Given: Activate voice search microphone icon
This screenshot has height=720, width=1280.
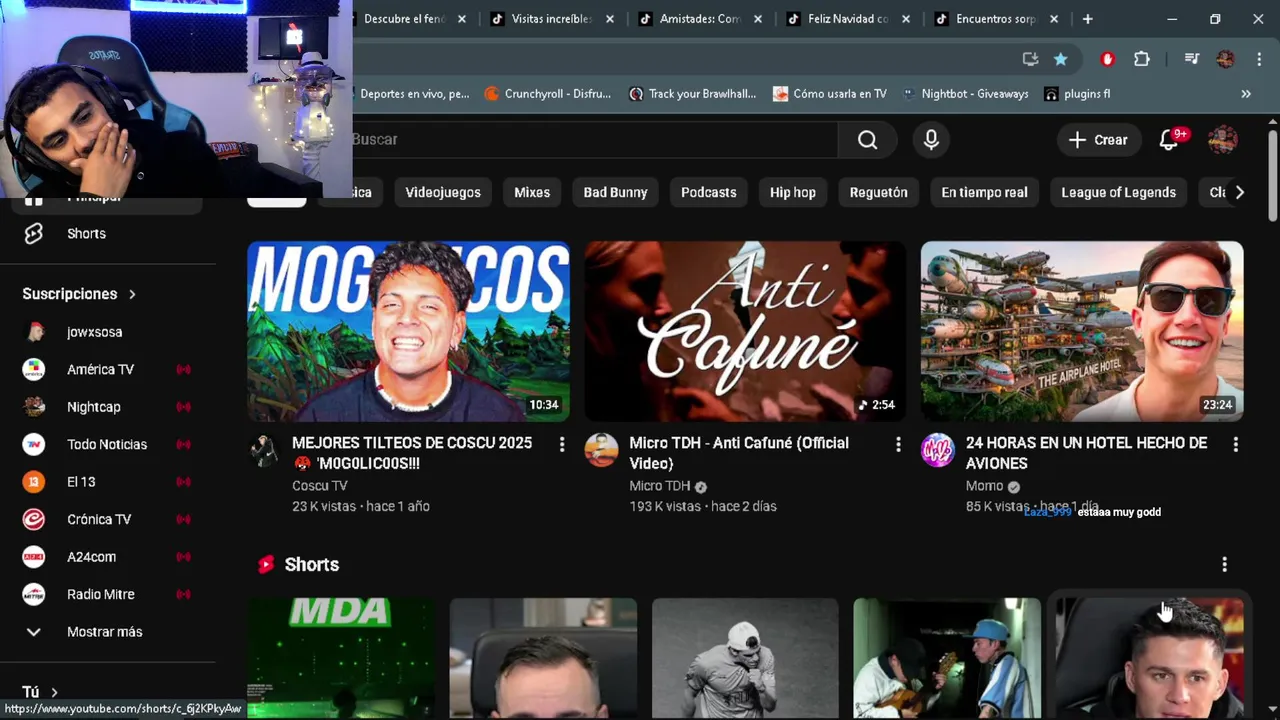Looking at the screenshot, I should pos(931,140).
